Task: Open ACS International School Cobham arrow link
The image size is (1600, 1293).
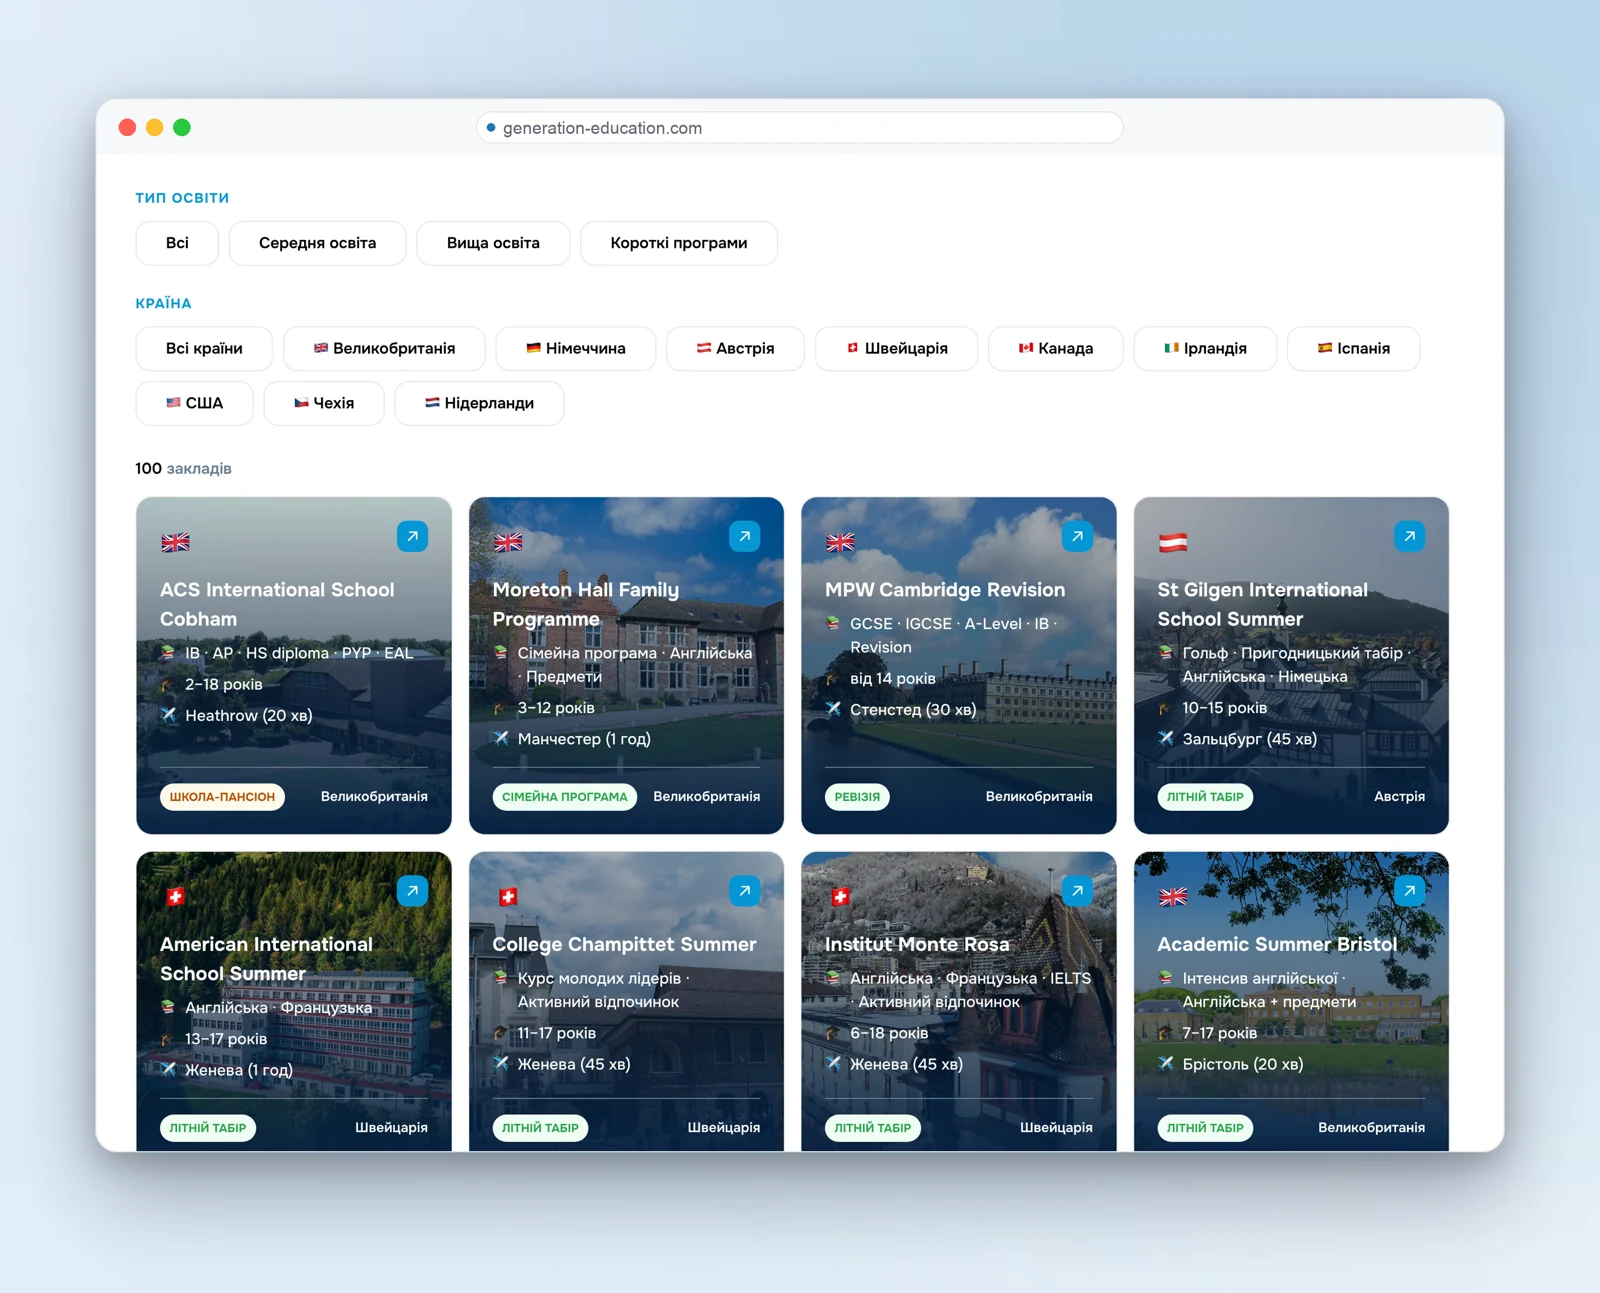Action: click(412, 537)
